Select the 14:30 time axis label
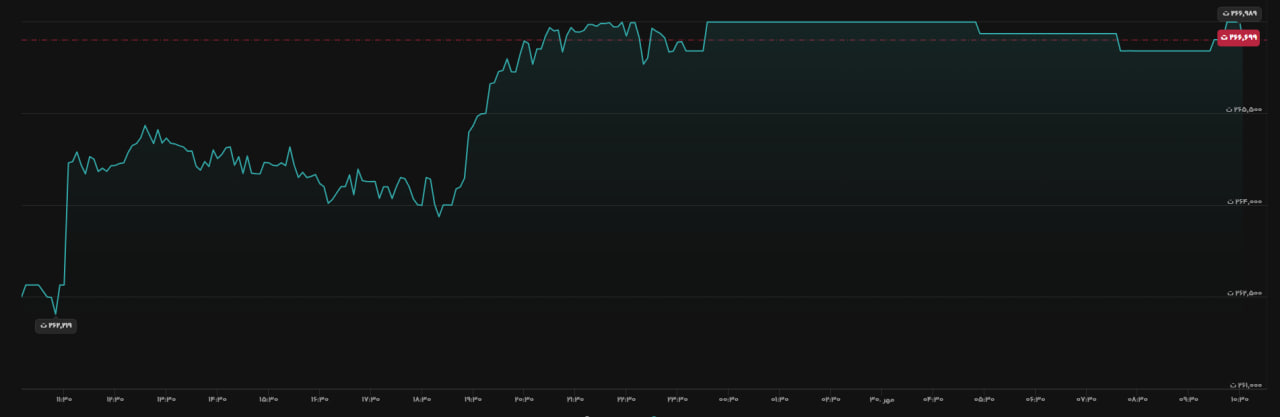1280x417 pixels. [216, 399]
